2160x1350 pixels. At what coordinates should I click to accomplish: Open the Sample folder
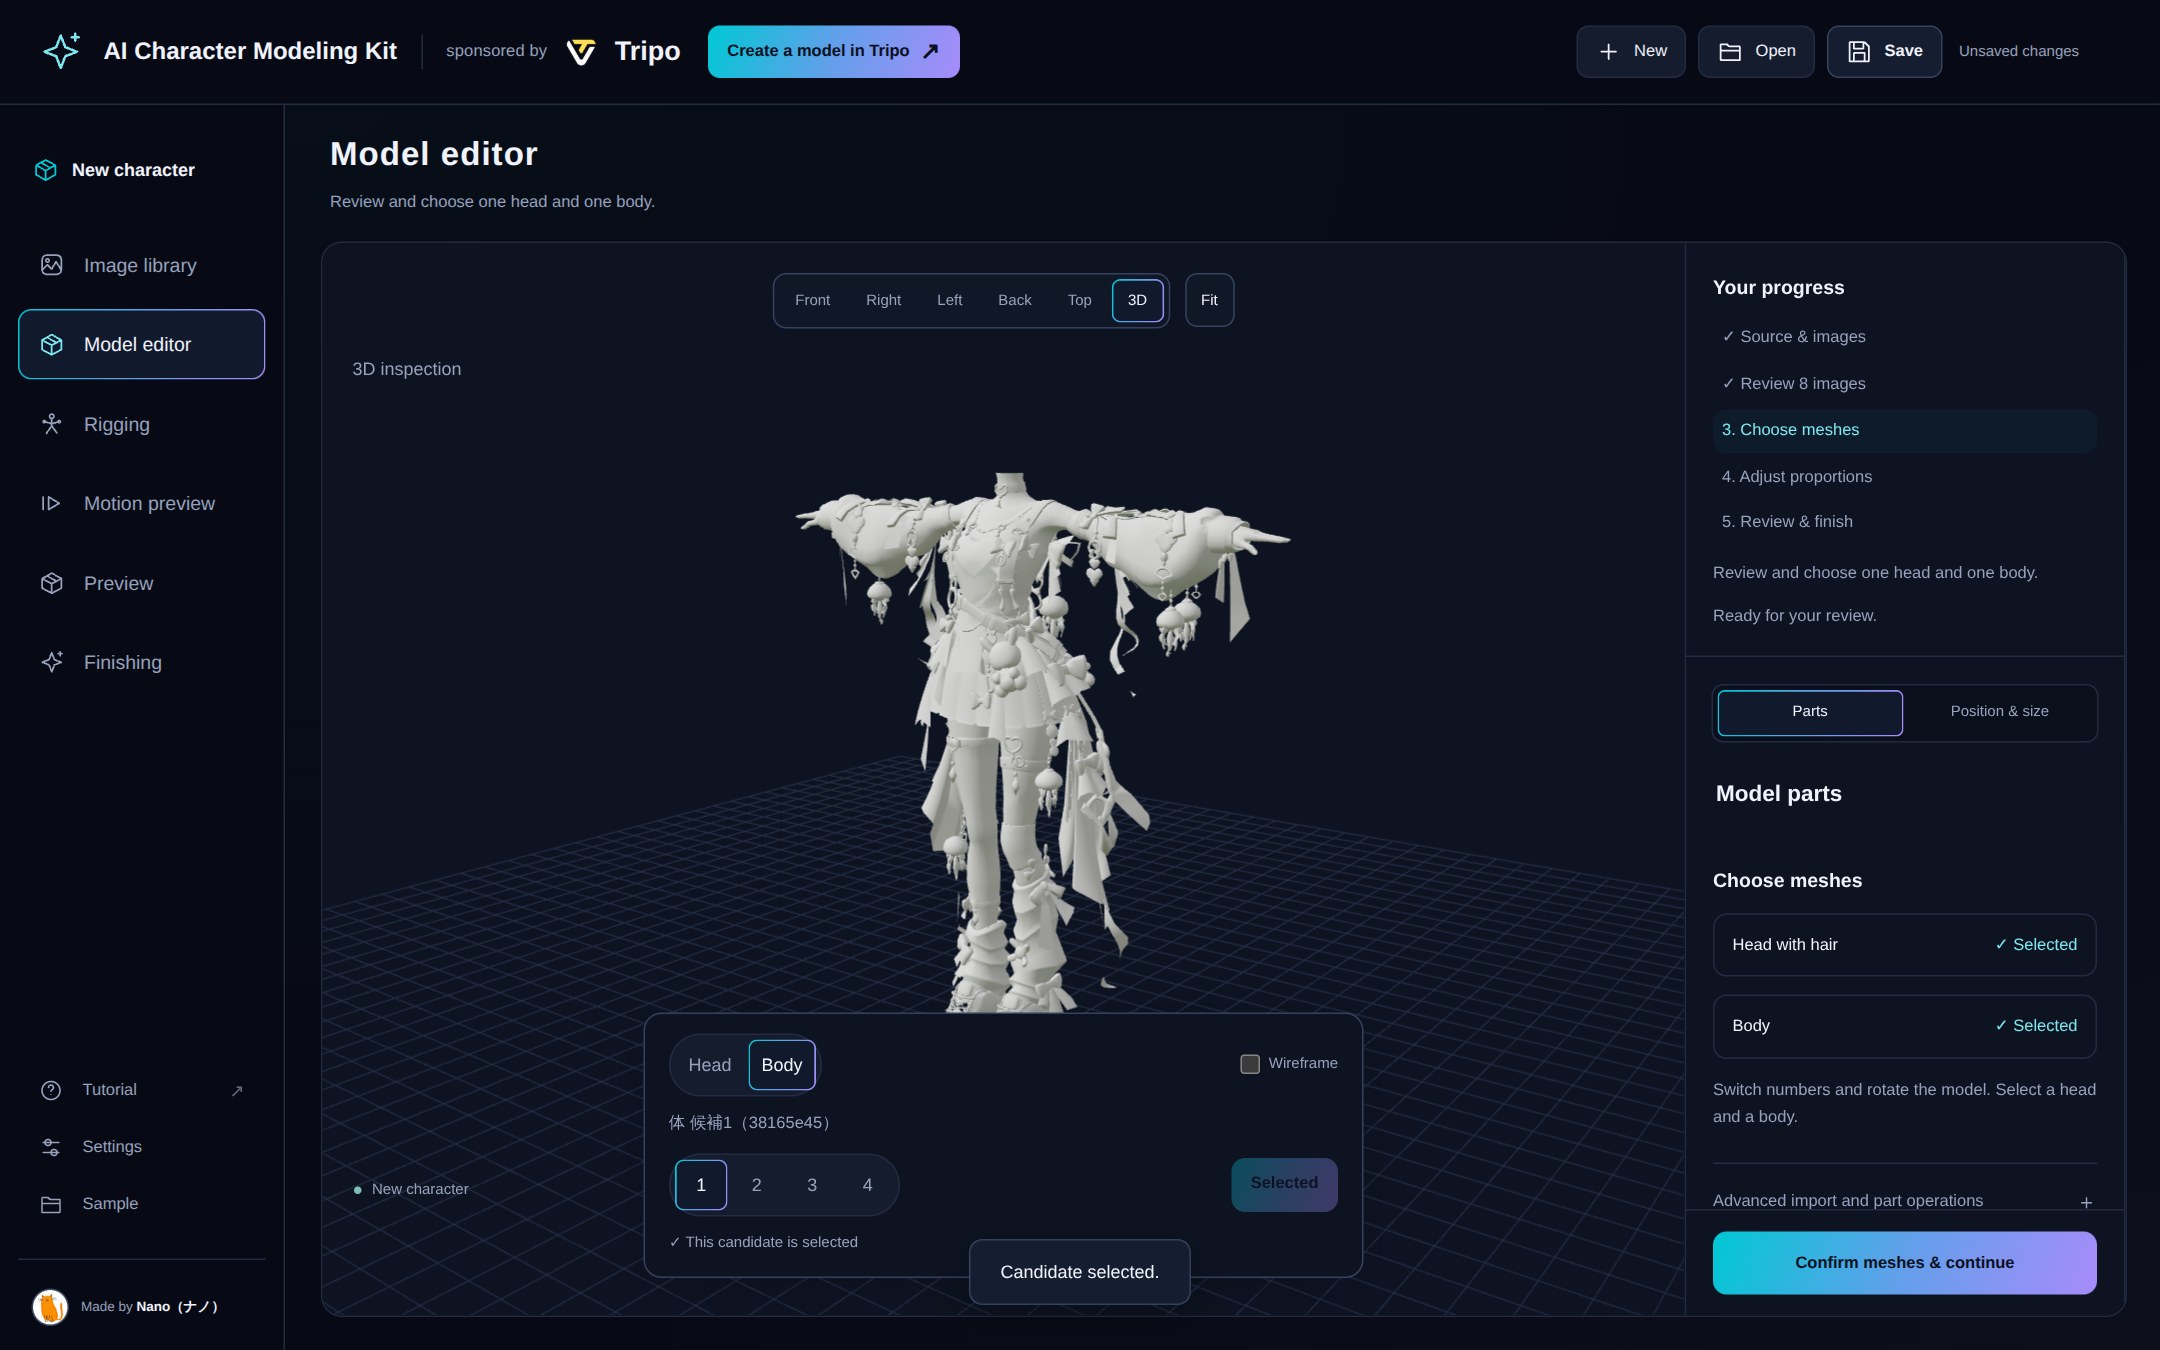click(141, 1204)
